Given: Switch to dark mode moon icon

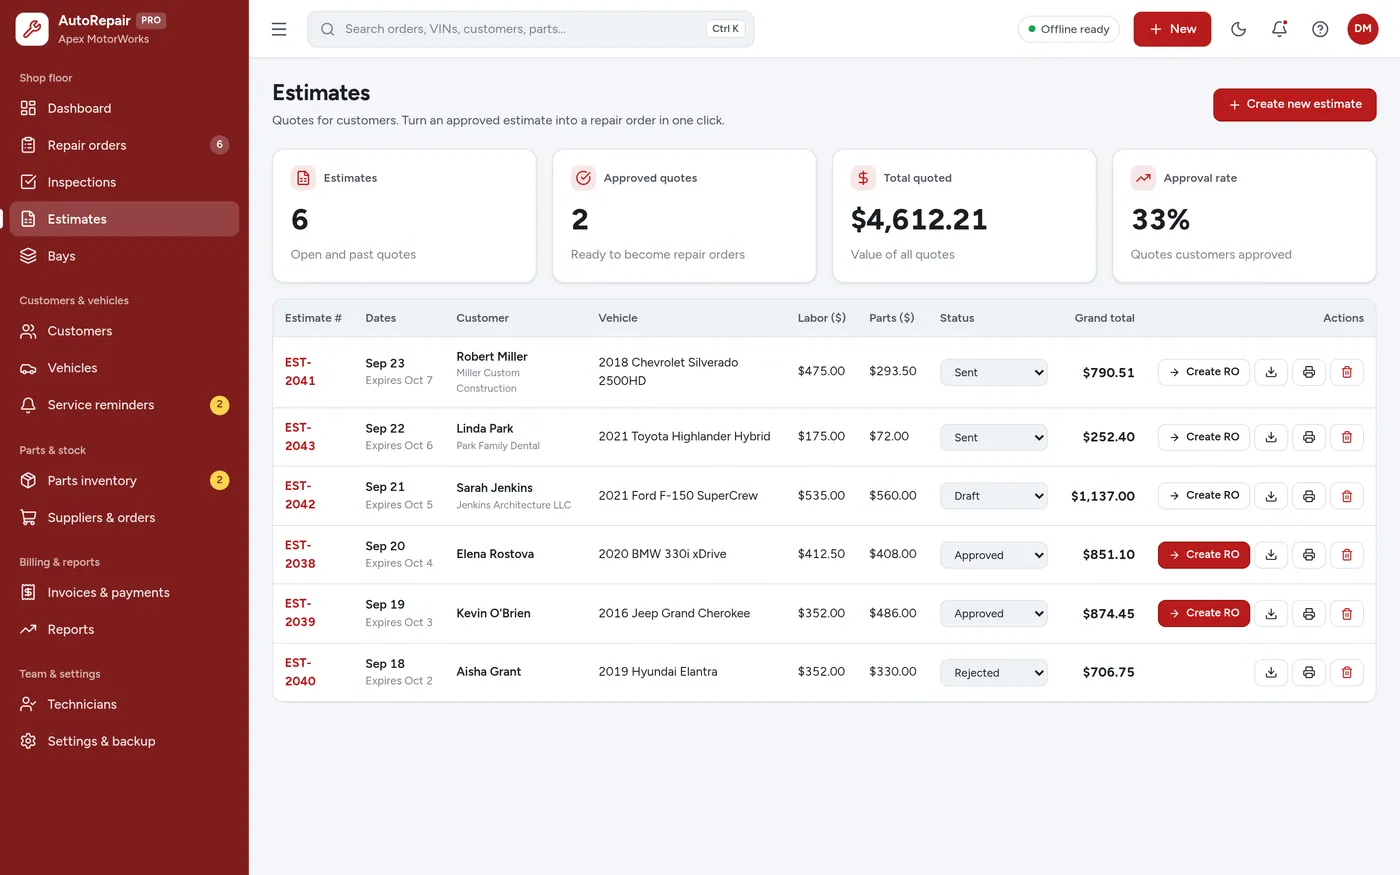Looking at the screenshot, I should [x=1238, y=29].
